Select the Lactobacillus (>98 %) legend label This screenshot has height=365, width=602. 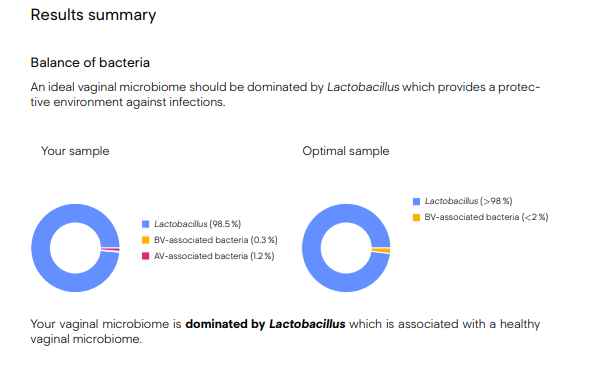click(x=468, y=201)
